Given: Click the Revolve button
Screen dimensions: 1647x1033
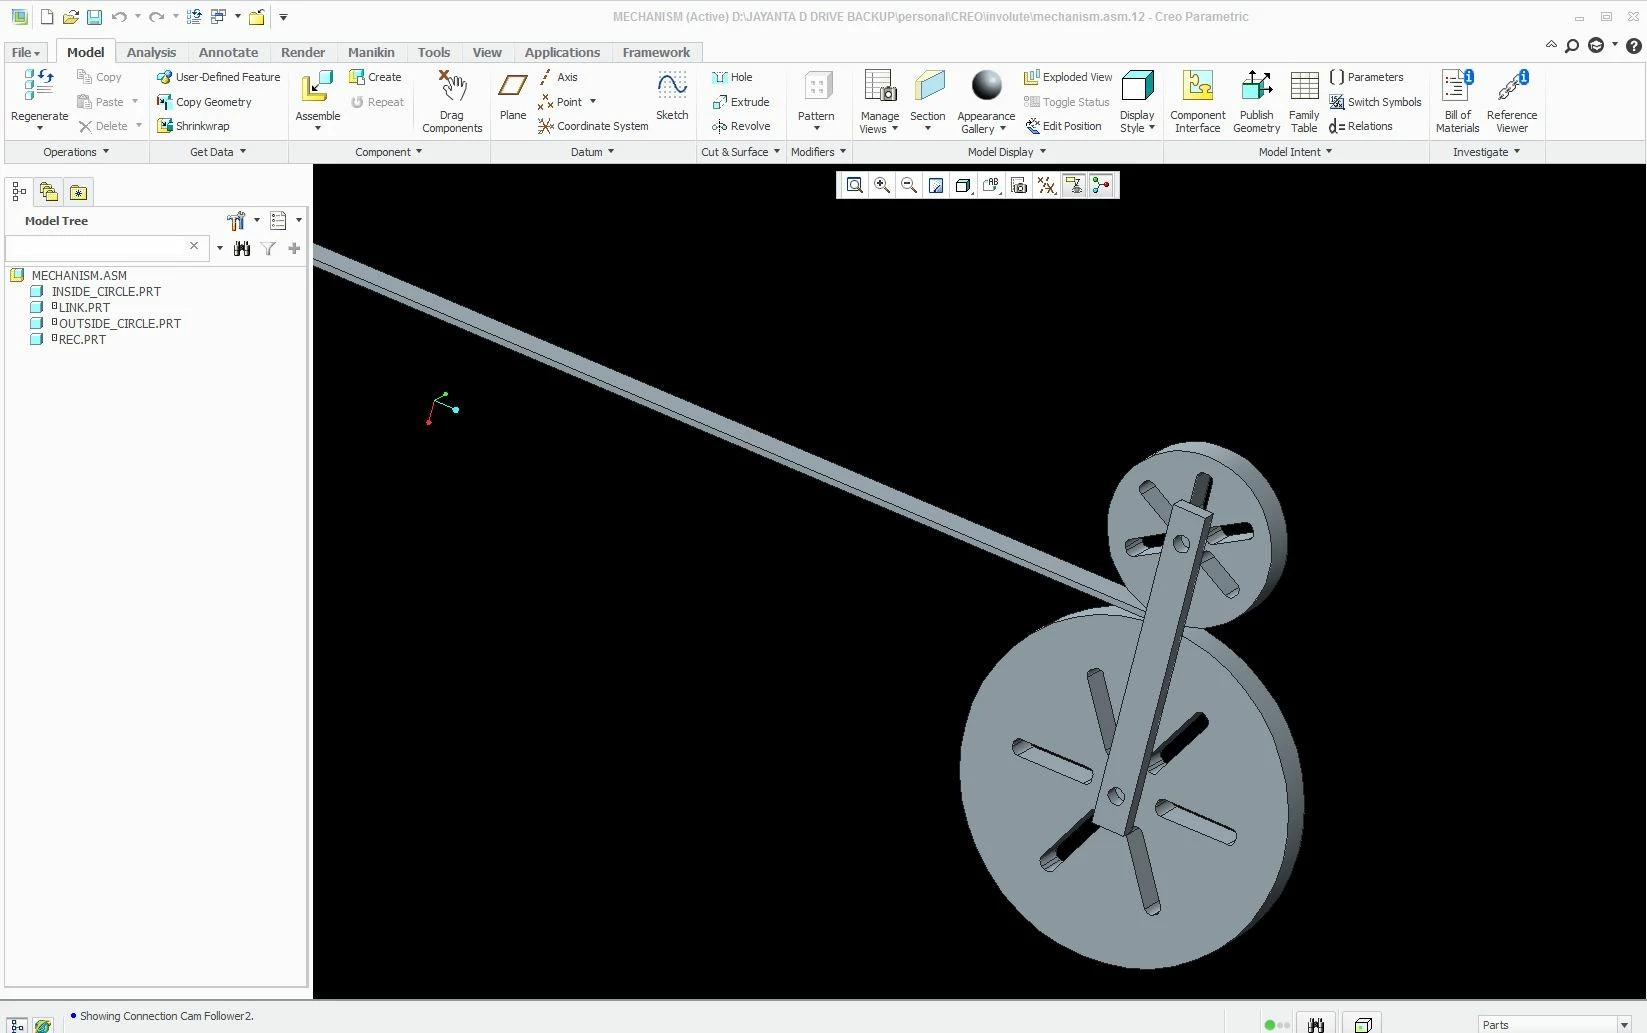Looking at the screenshot, I should click(741, 126).
